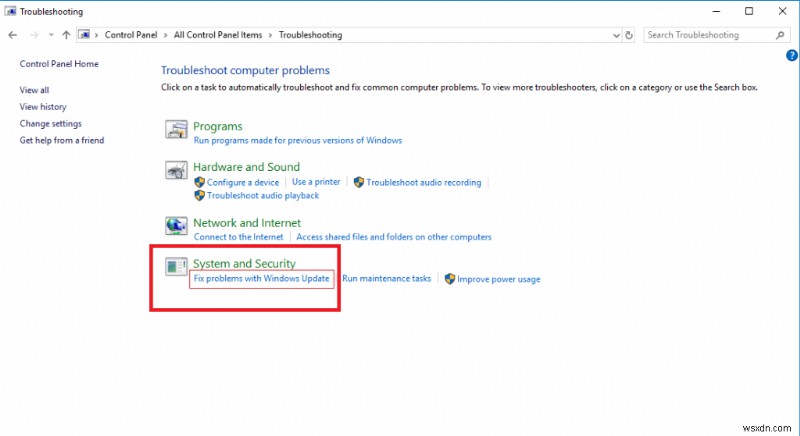Viewport: 800px width, 436px height.
Task: Click Improve power usage
Action: coord(498,279)
